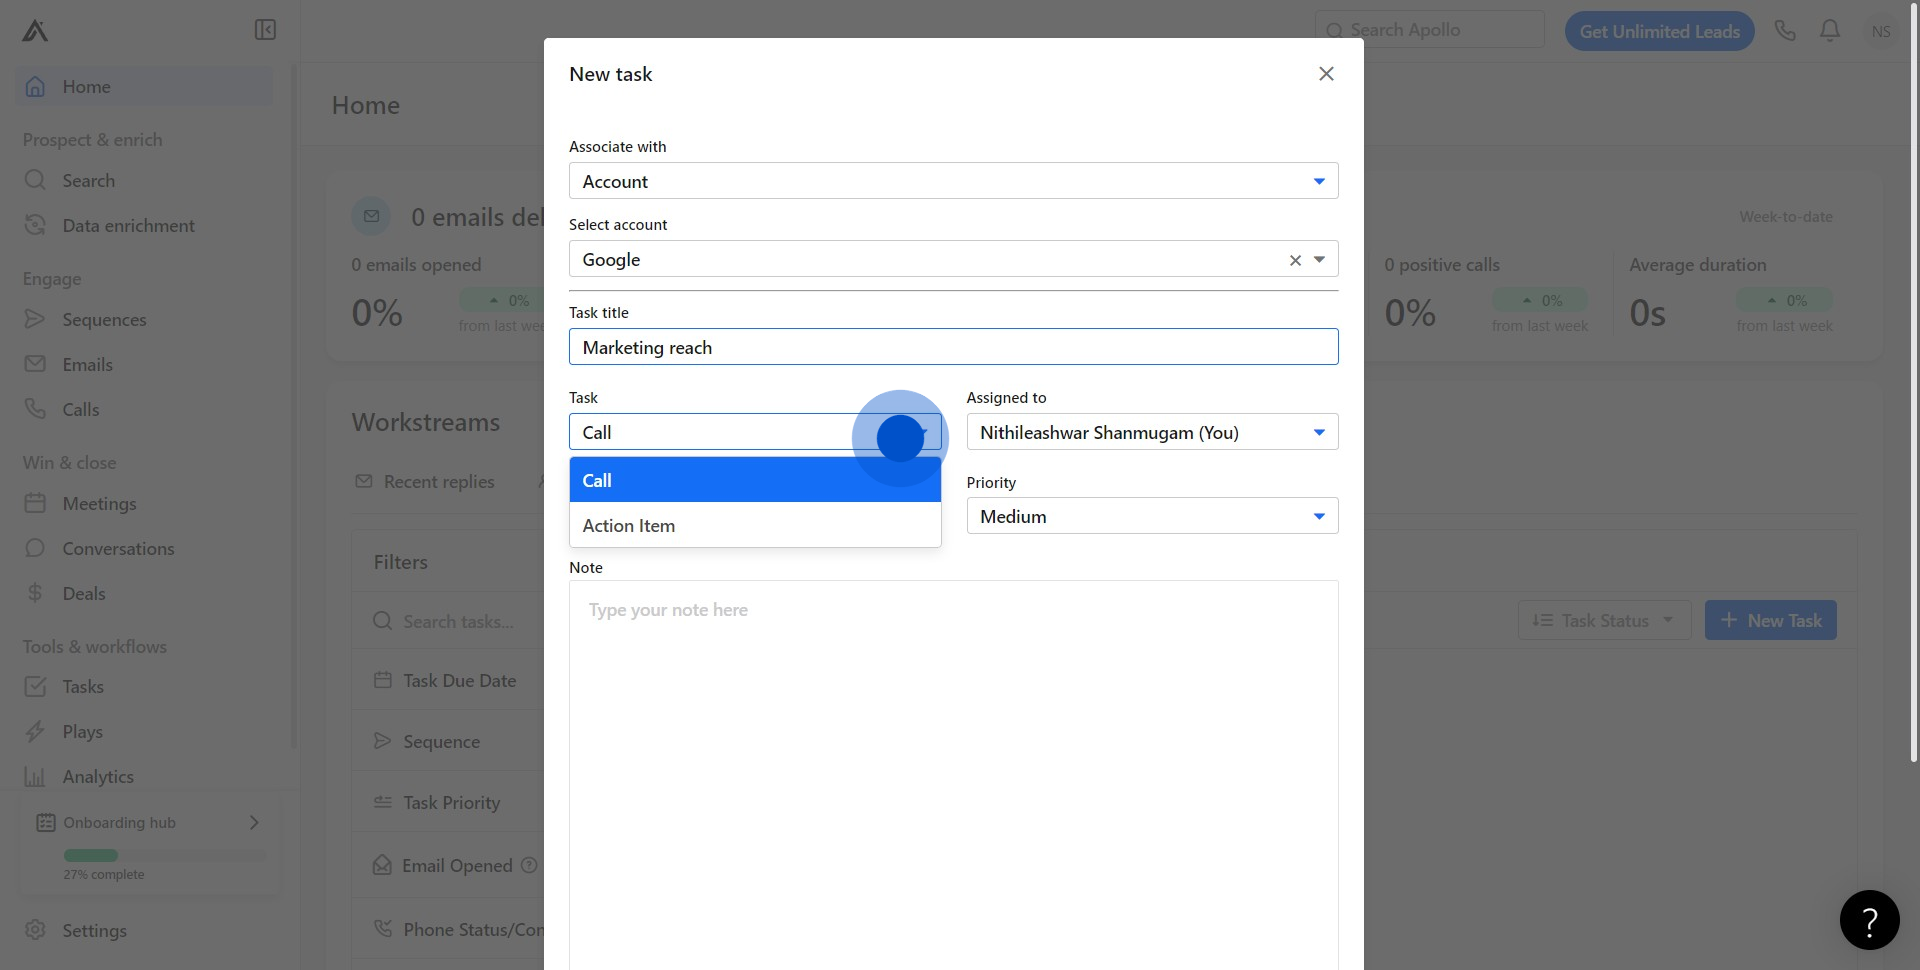The width and height of the screenshot is (1920, 970).
Task: Clear the selected Google account
Action: [x=1295, y=260]
